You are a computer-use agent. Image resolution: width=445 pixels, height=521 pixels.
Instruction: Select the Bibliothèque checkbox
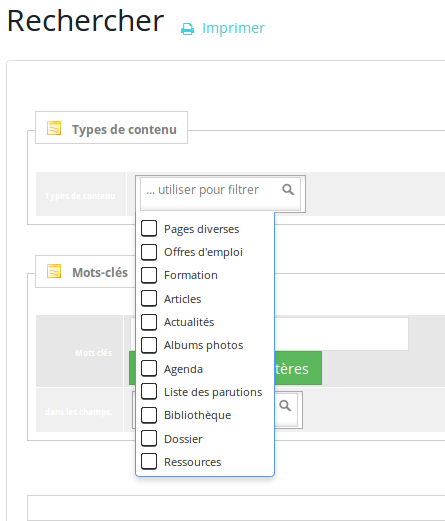coord(149,415)
